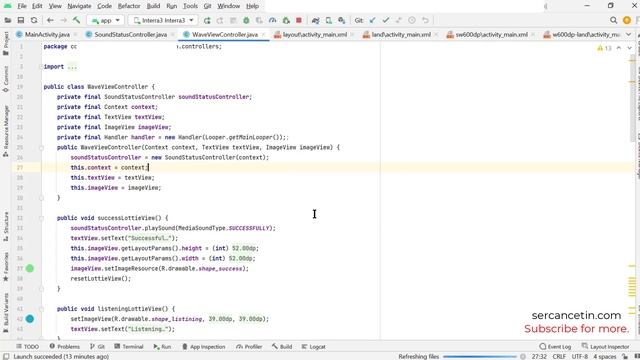Viewport: 640px width, 360px height.
Task: Open the Structure side panel
Action: (6, 227)
